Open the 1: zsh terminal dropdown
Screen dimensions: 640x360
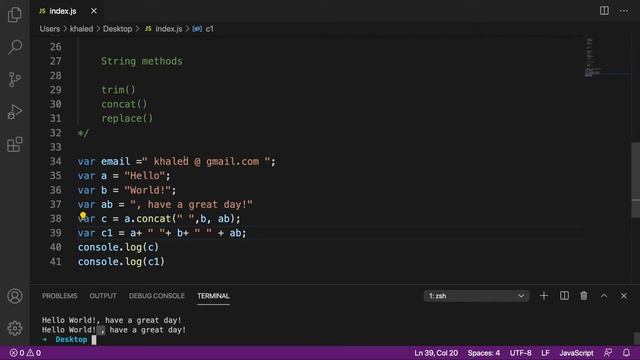pyautogui.click(x=476, y=296)
